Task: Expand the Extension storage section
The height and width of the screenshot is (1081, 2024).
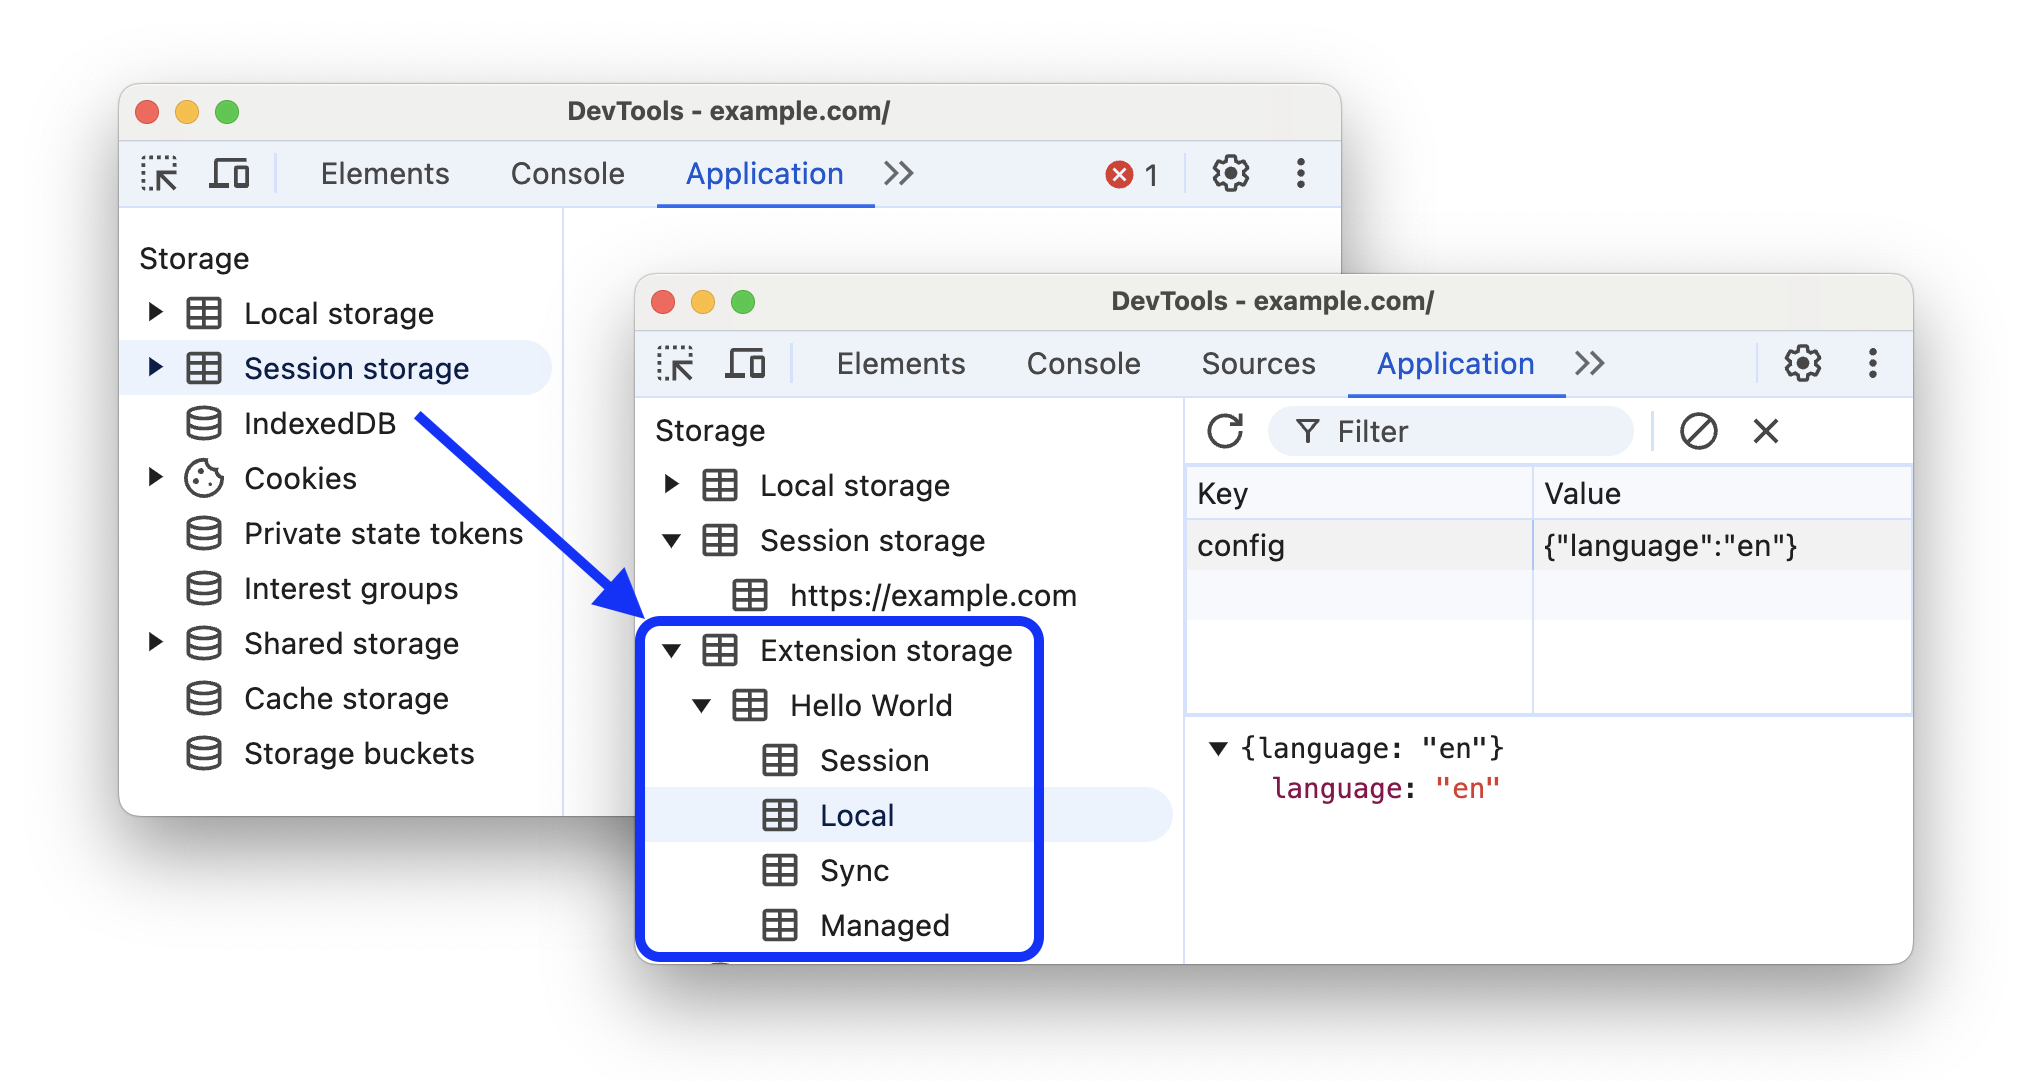Action: 684,650
